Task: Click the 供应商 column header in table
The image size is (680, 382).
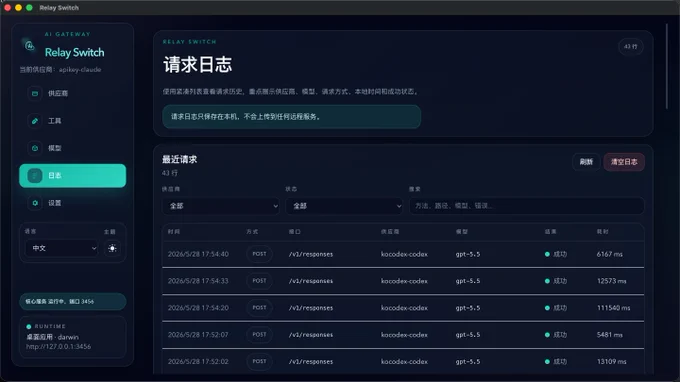Action: (x=390, y=232)
